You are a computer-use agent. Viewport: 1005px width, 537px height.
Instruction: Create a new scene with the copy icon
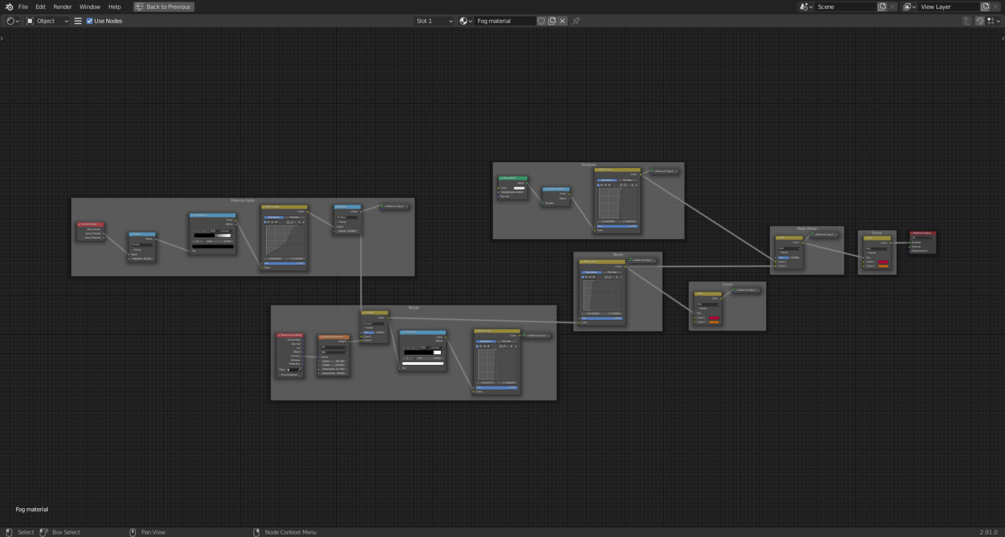point(882,6)
